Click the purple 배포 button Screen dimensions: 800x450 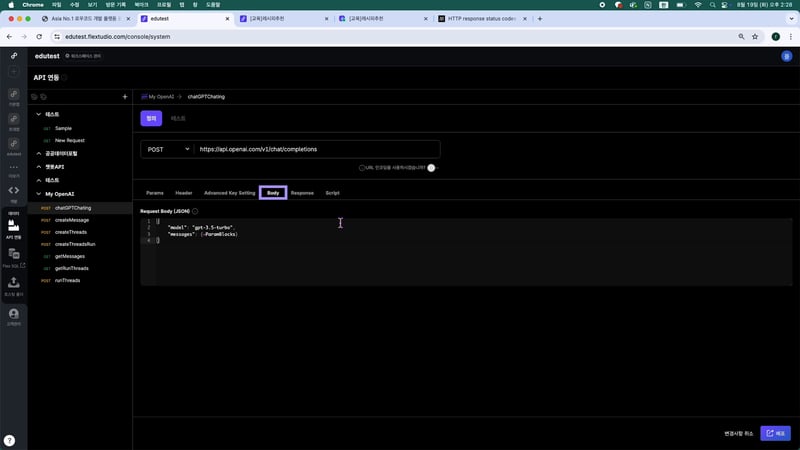[x=776, y=433]
